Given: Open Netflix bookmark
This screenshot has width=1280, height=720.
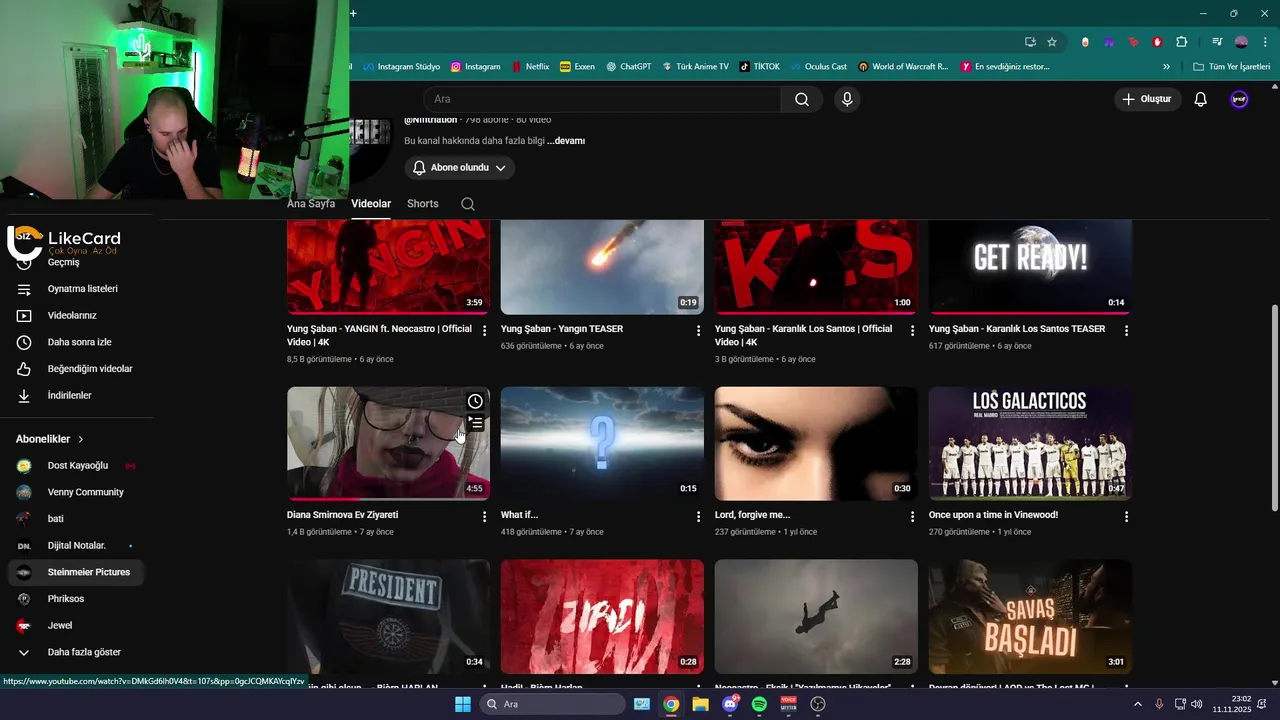Looking at the screenshot, I should click(530, 67).
